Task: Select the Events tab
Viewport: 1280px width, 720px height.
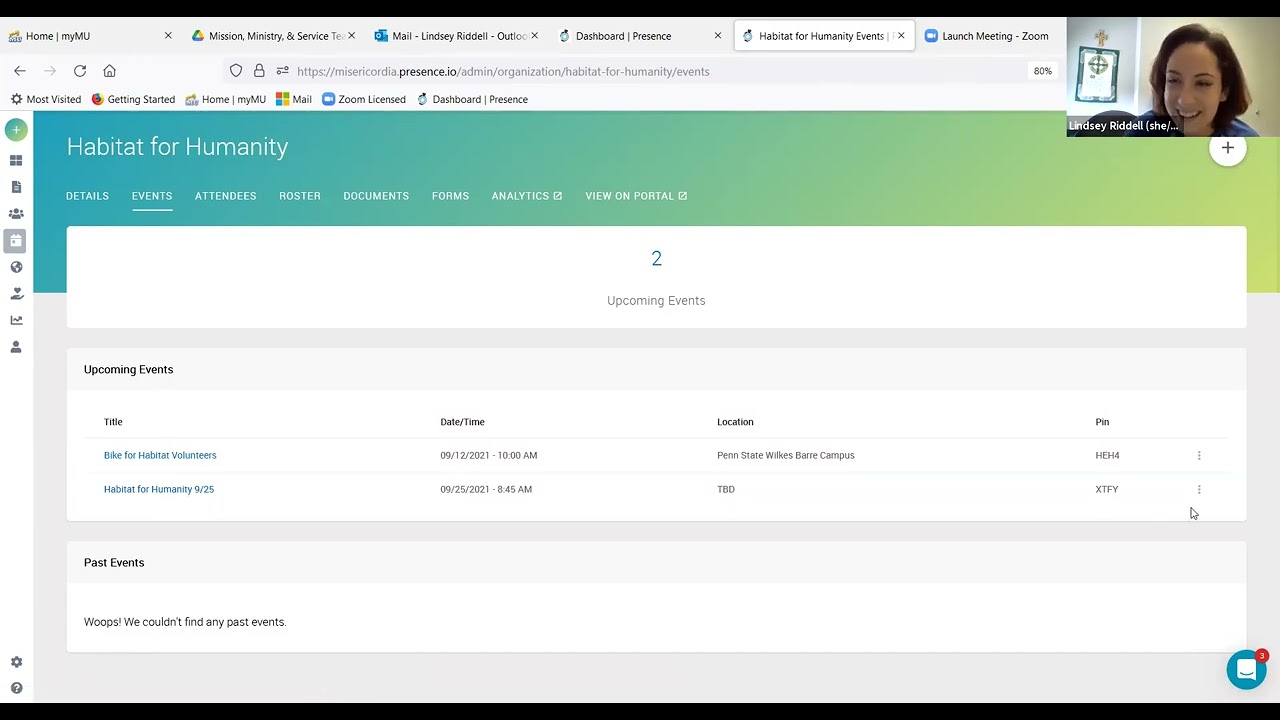Action: pyautogui.click(x=152, y=196)
